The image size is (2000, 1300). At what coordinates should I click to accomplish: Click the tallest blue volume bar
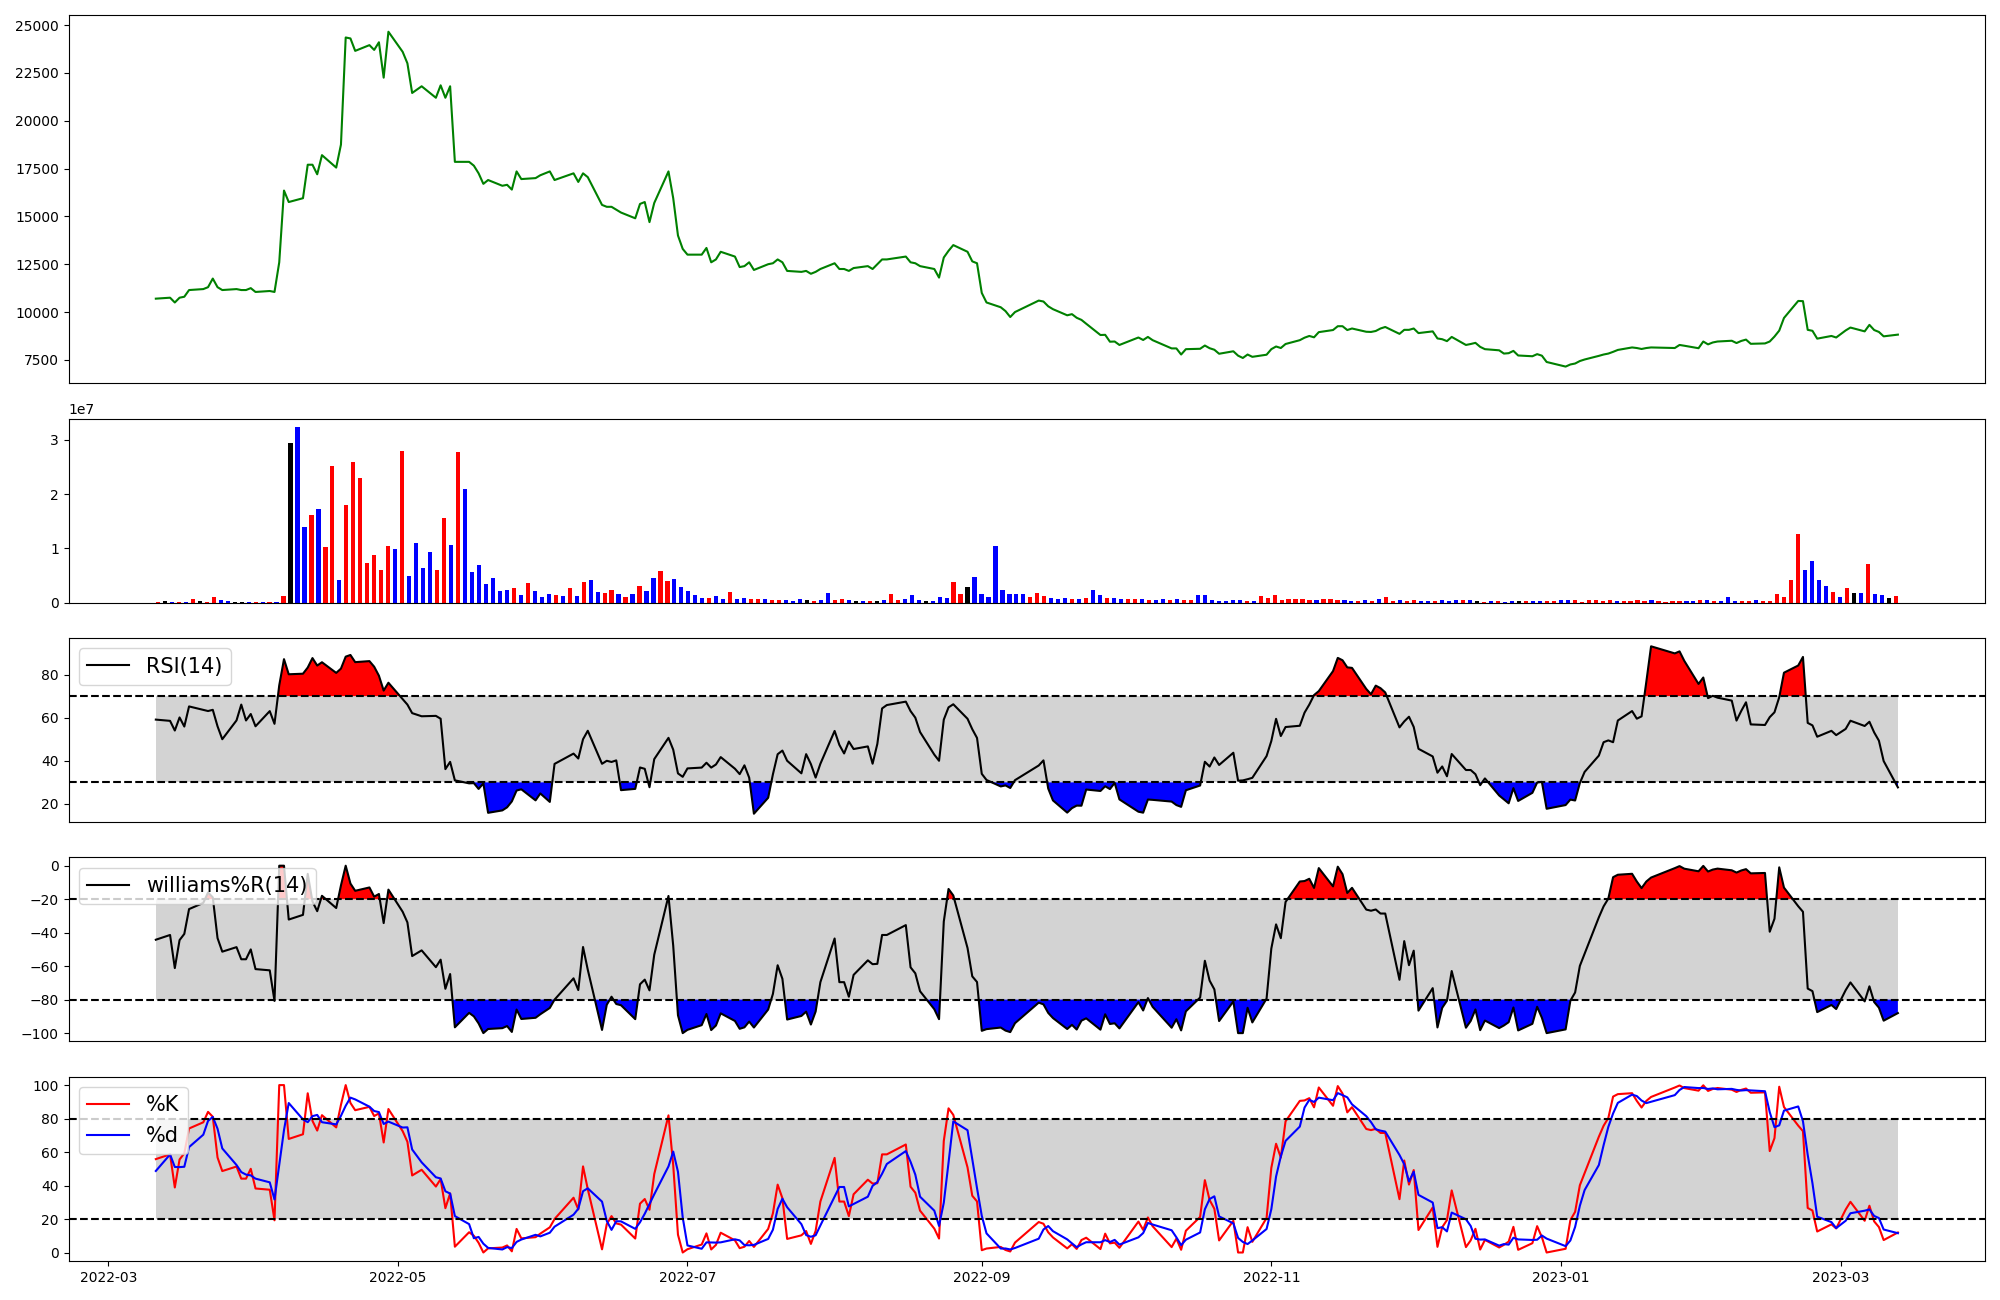(297, 515)
